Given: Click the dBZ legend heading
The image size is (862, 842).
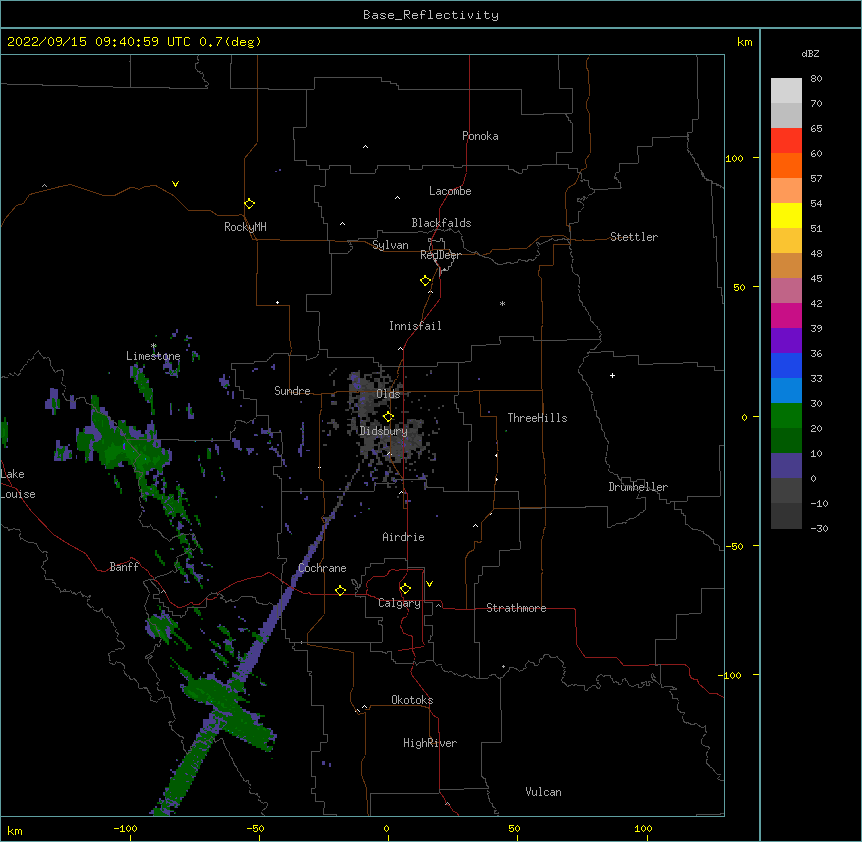Looking at the screenshot, I should [810, 54].
